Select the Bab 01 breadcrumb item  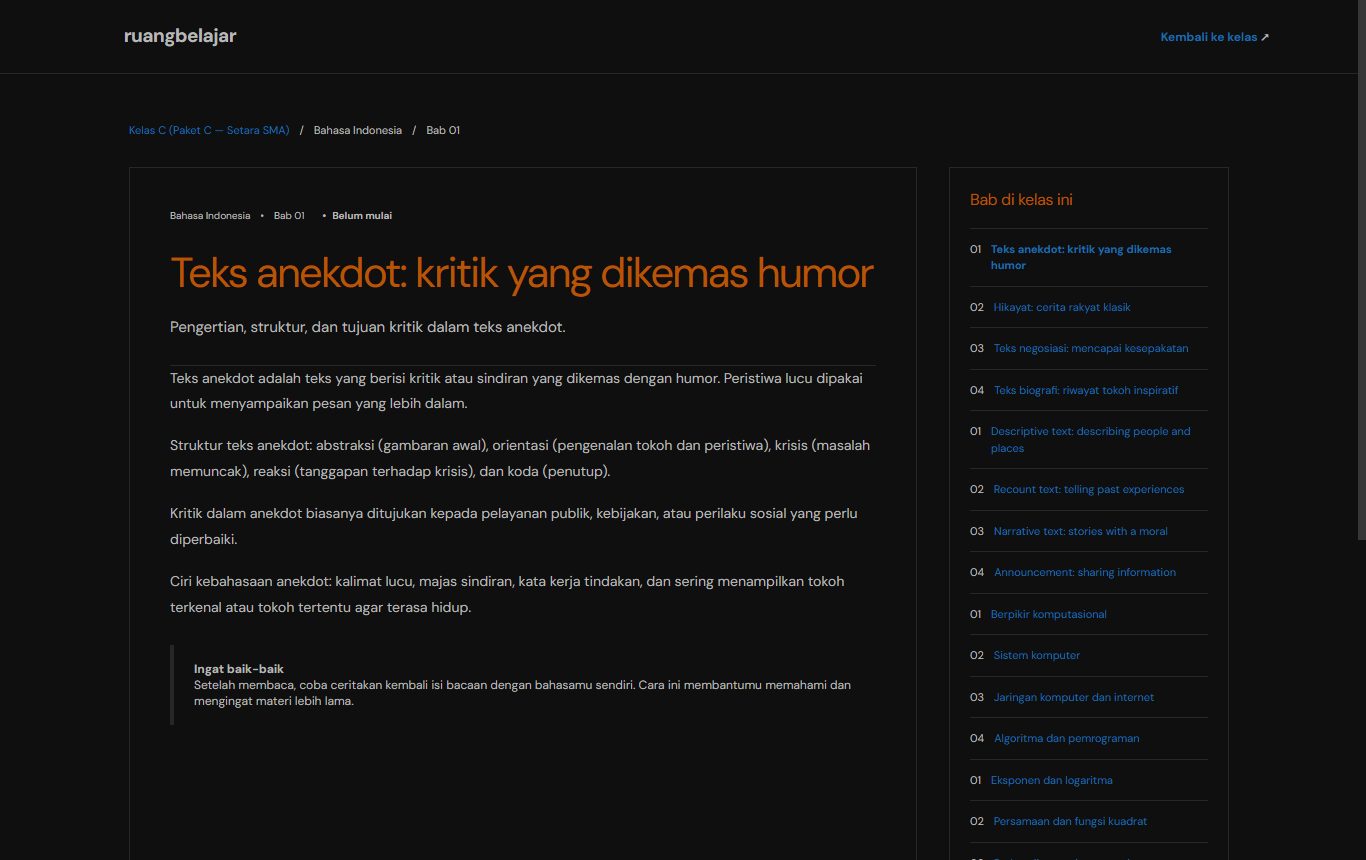point(443,130)
